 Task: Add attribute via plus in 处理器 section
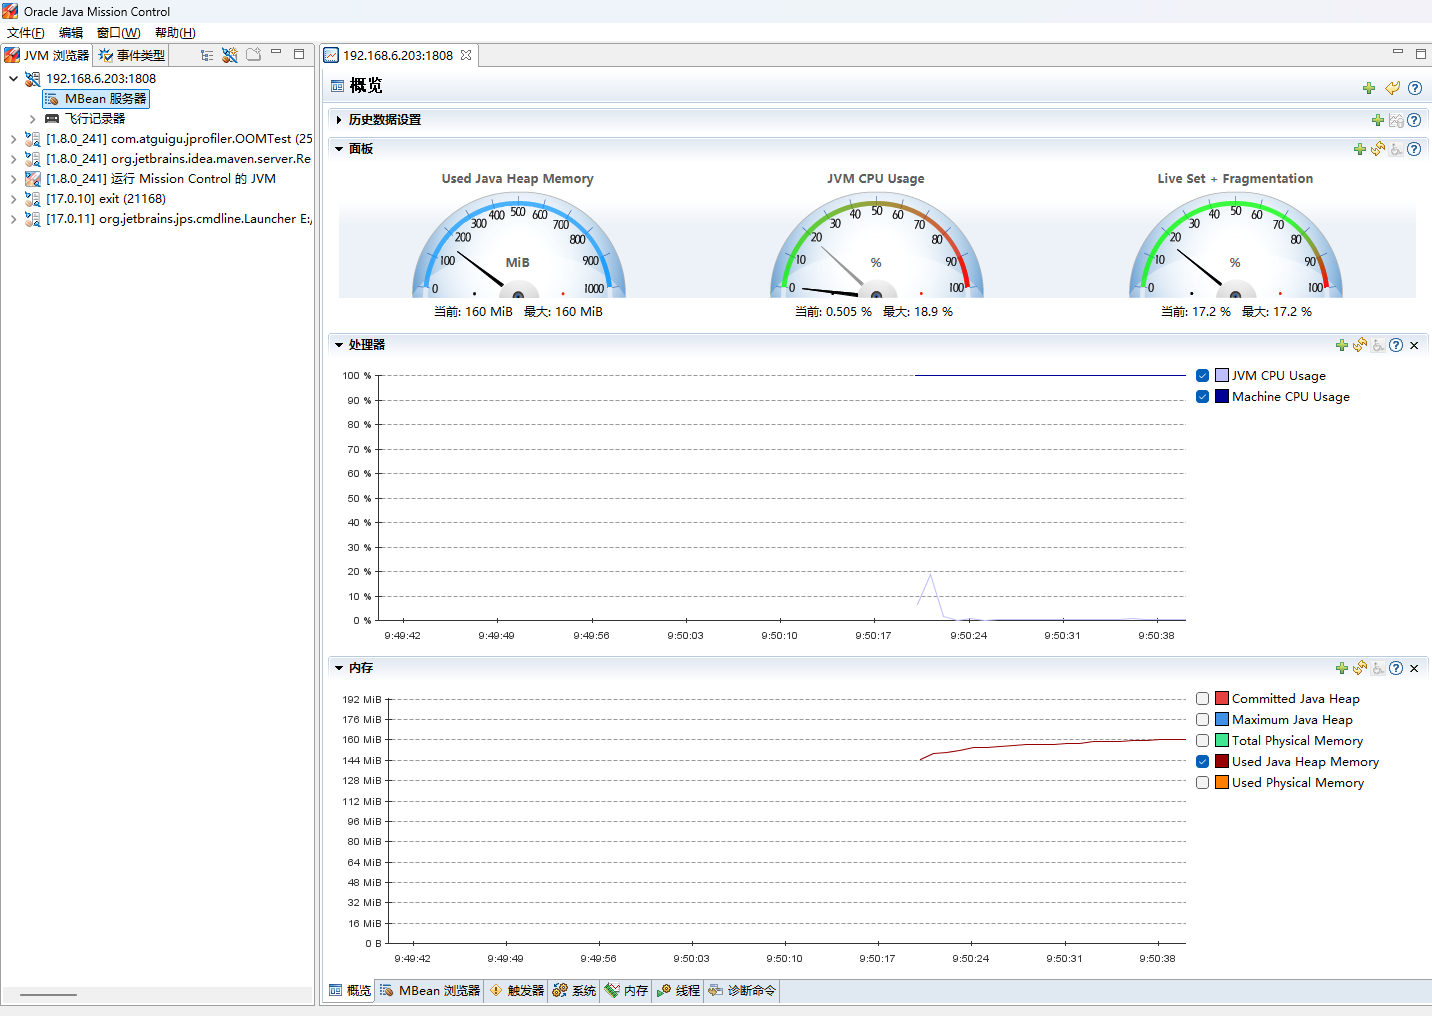click(x=1342, y=345)
